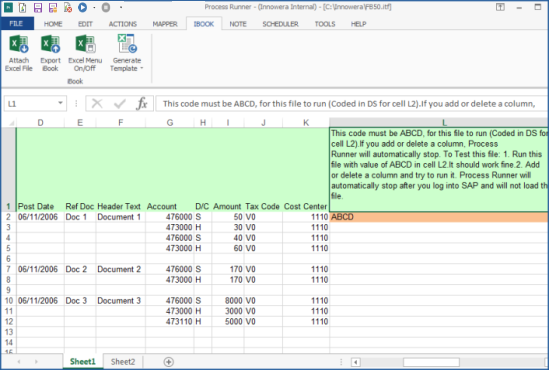
Task: Click the Cancel X in formula bar
Action: 97,104
